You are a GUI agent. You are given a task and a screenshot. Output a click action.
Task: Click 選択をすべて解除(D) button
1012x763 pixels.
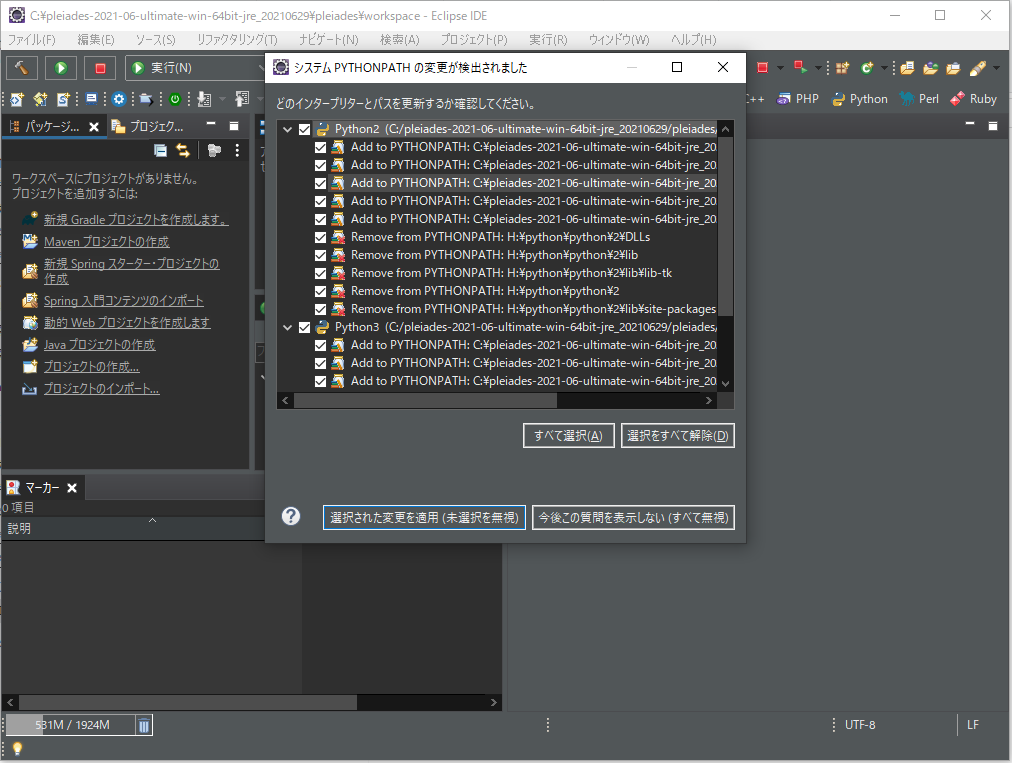(x=678, y=436)
